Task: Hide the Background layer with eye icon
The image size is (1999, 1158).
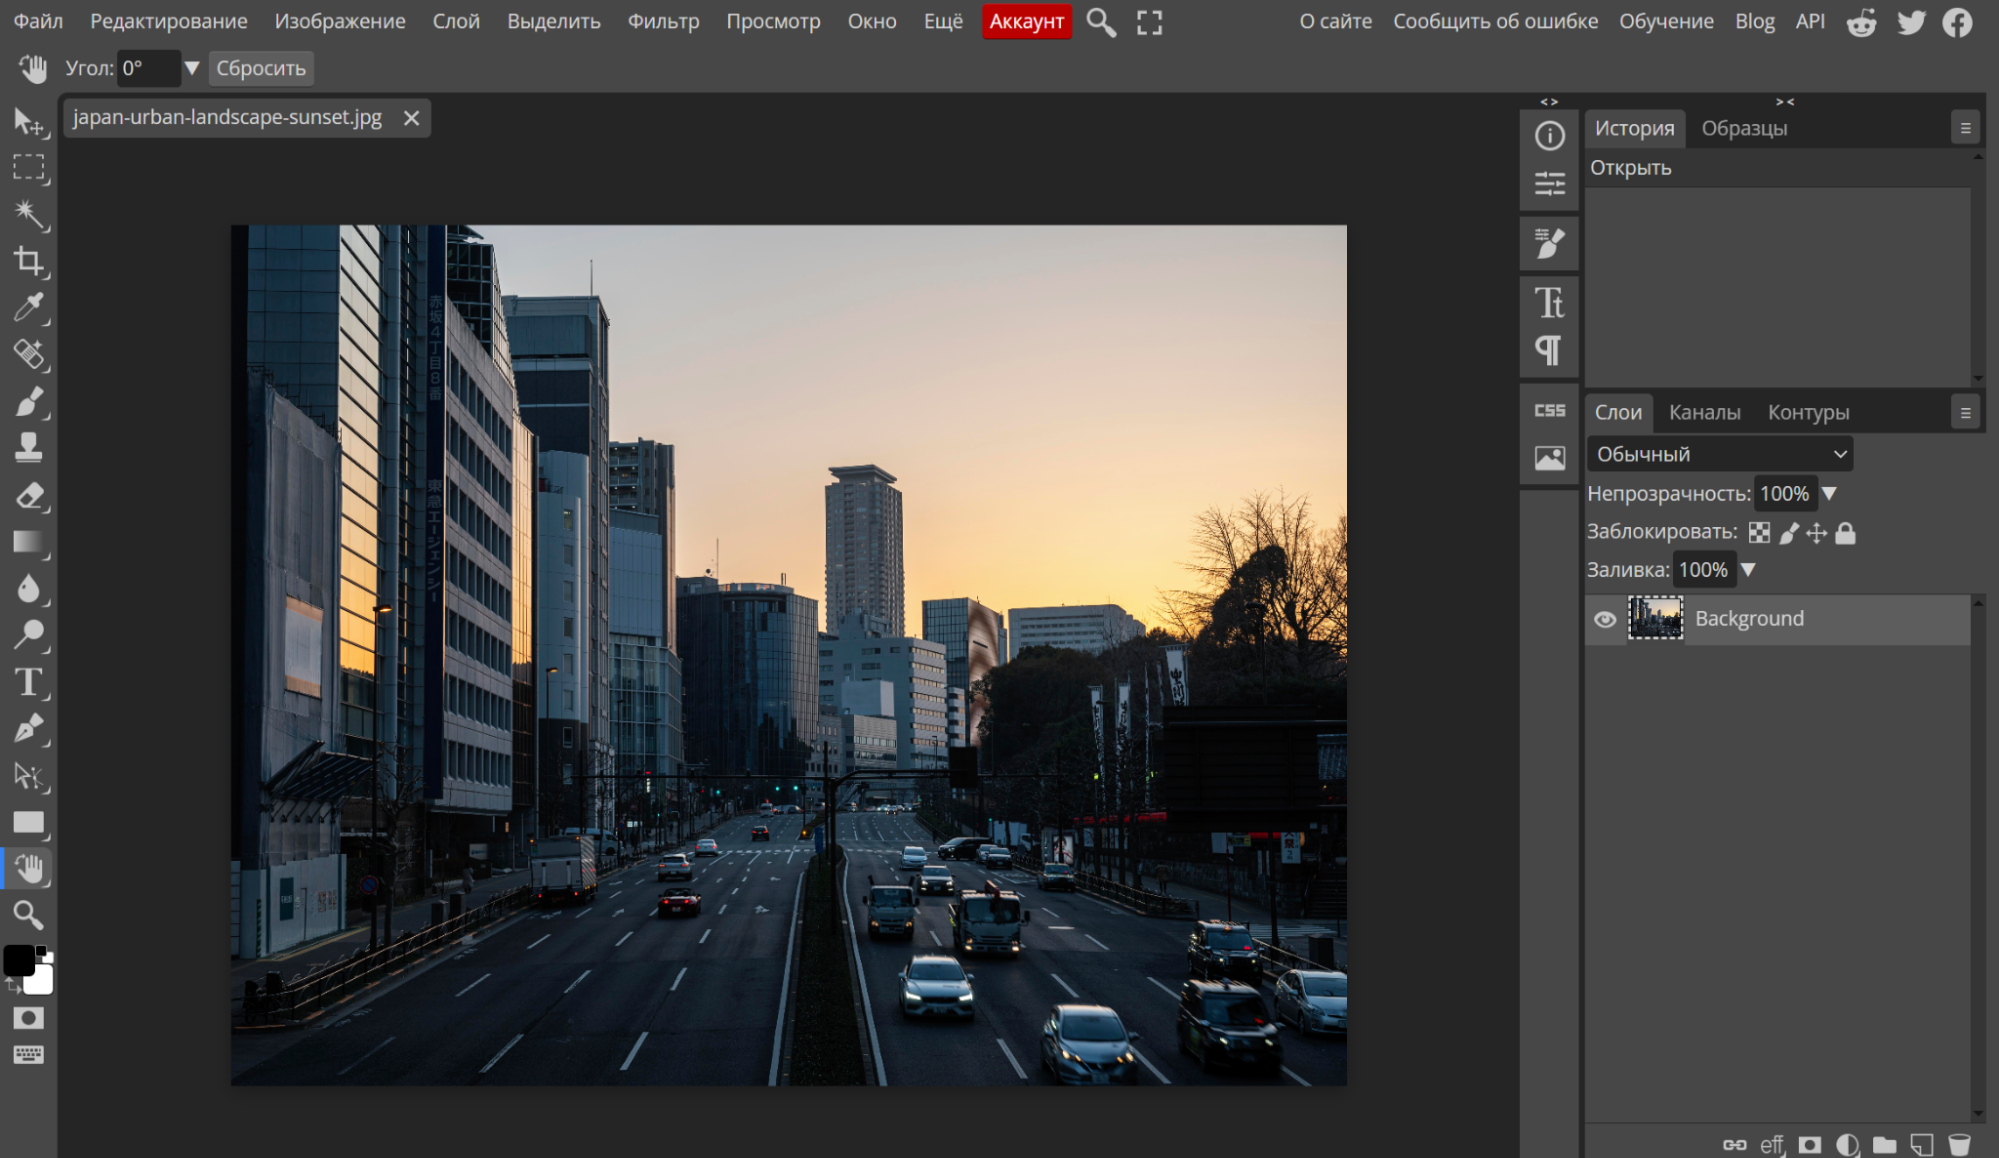Action: [1605, 619]
